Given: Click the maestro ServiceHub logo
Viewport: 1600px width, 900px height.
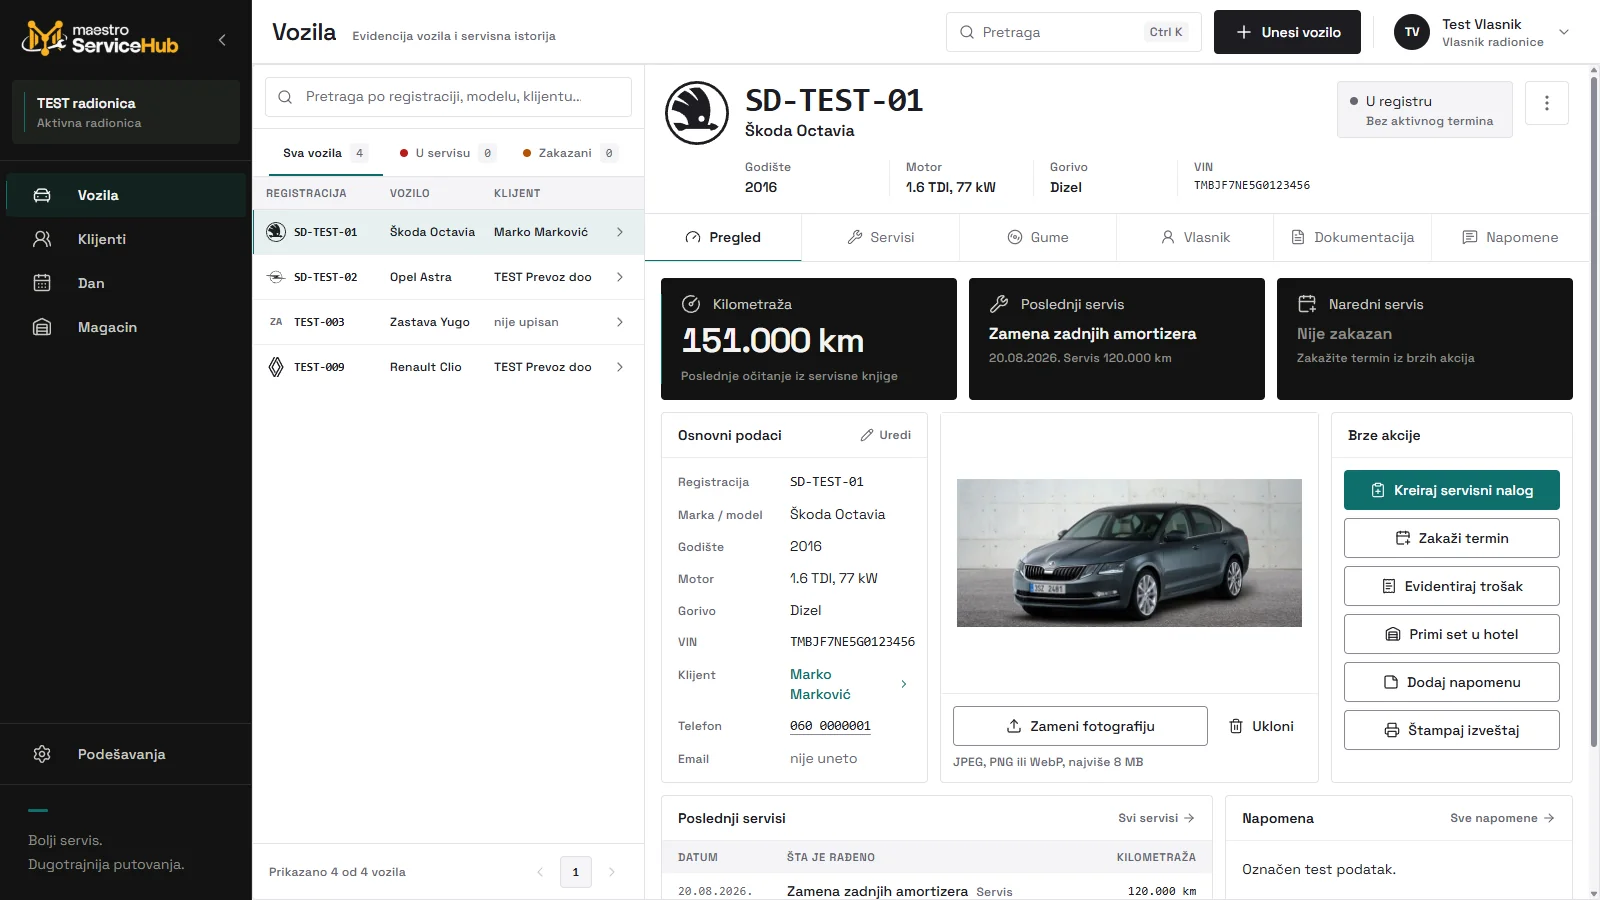Looking at the screenshot, I should point(100,38).
